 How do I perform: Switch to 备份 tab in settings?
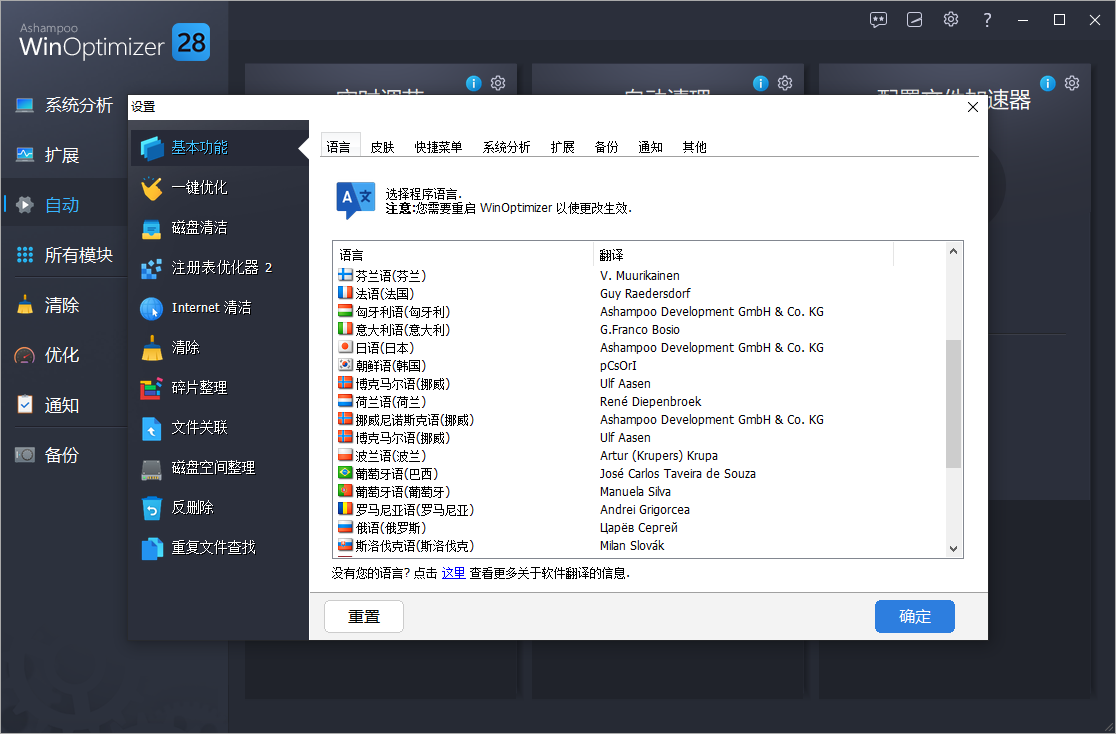[x=606, y=147]
